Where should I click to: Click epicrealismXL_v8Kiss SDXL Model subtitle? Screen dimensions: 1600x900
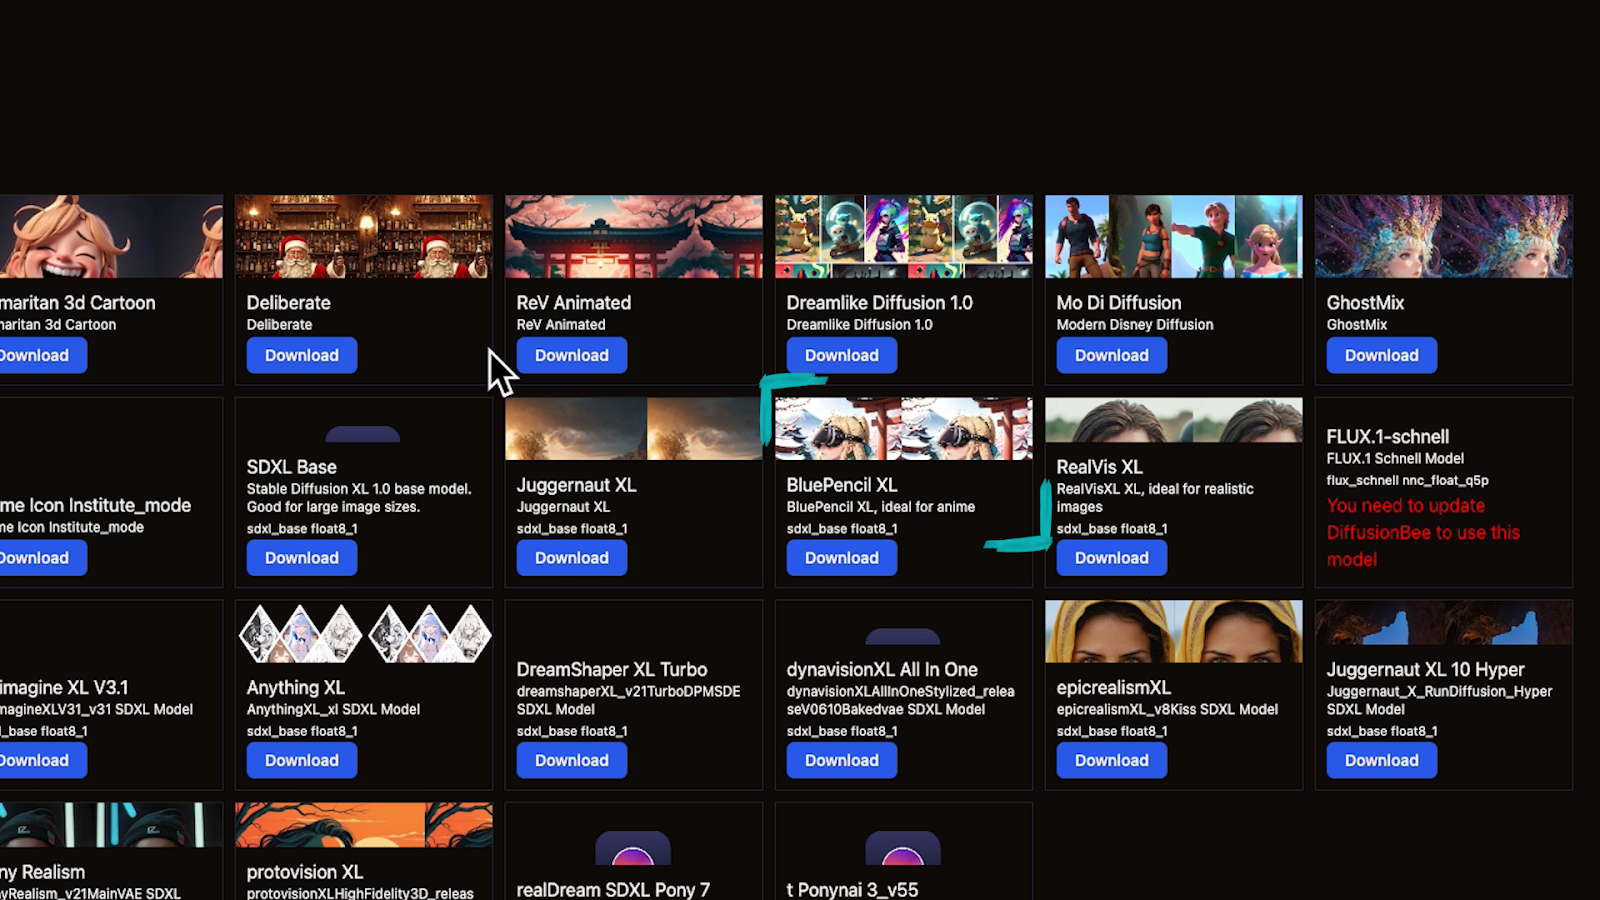click(1167, 709)
